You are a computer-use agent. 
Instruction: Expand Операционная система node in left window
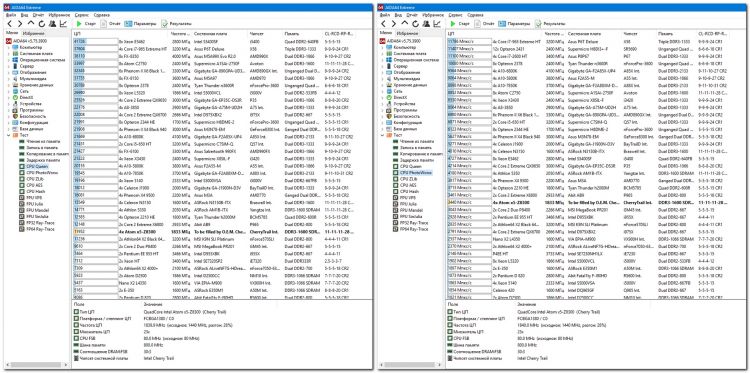9,60
